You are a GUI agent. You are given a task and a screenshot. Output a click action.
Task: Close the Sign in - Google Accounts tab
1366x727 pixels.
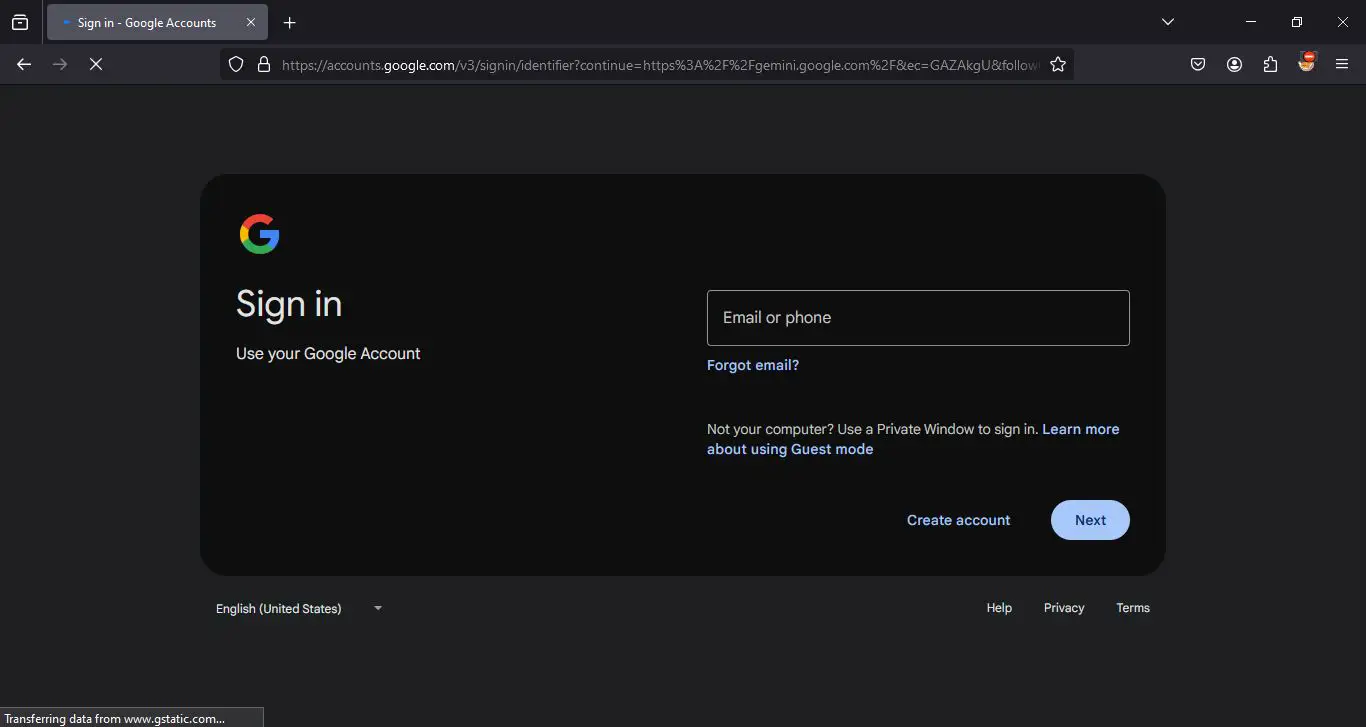point(251,22)
